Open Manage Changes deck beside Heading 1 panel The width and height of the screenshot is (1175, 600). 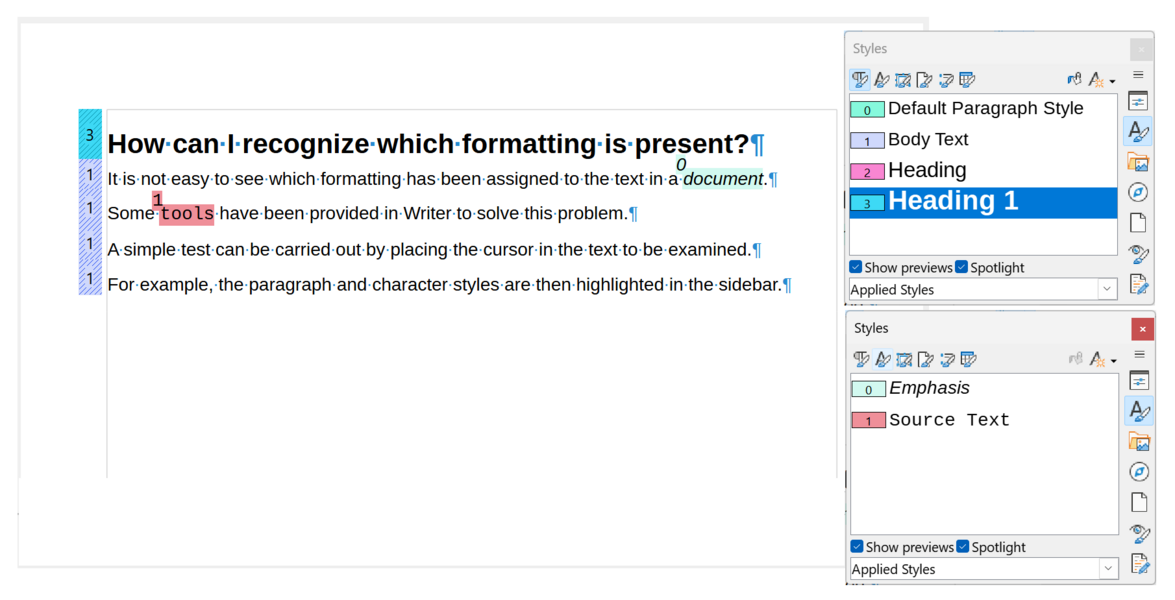[x=1138, y=285]
